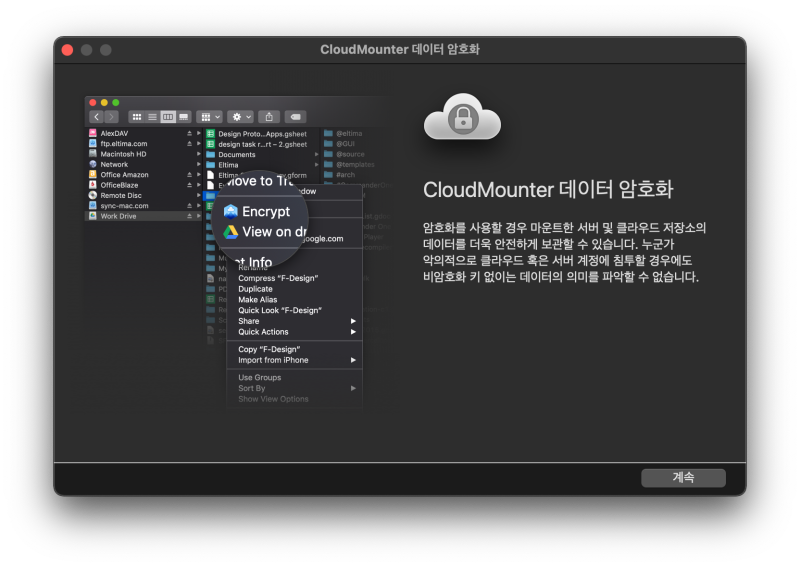Click the Google Drive icon in magnifier

point(231,232)
